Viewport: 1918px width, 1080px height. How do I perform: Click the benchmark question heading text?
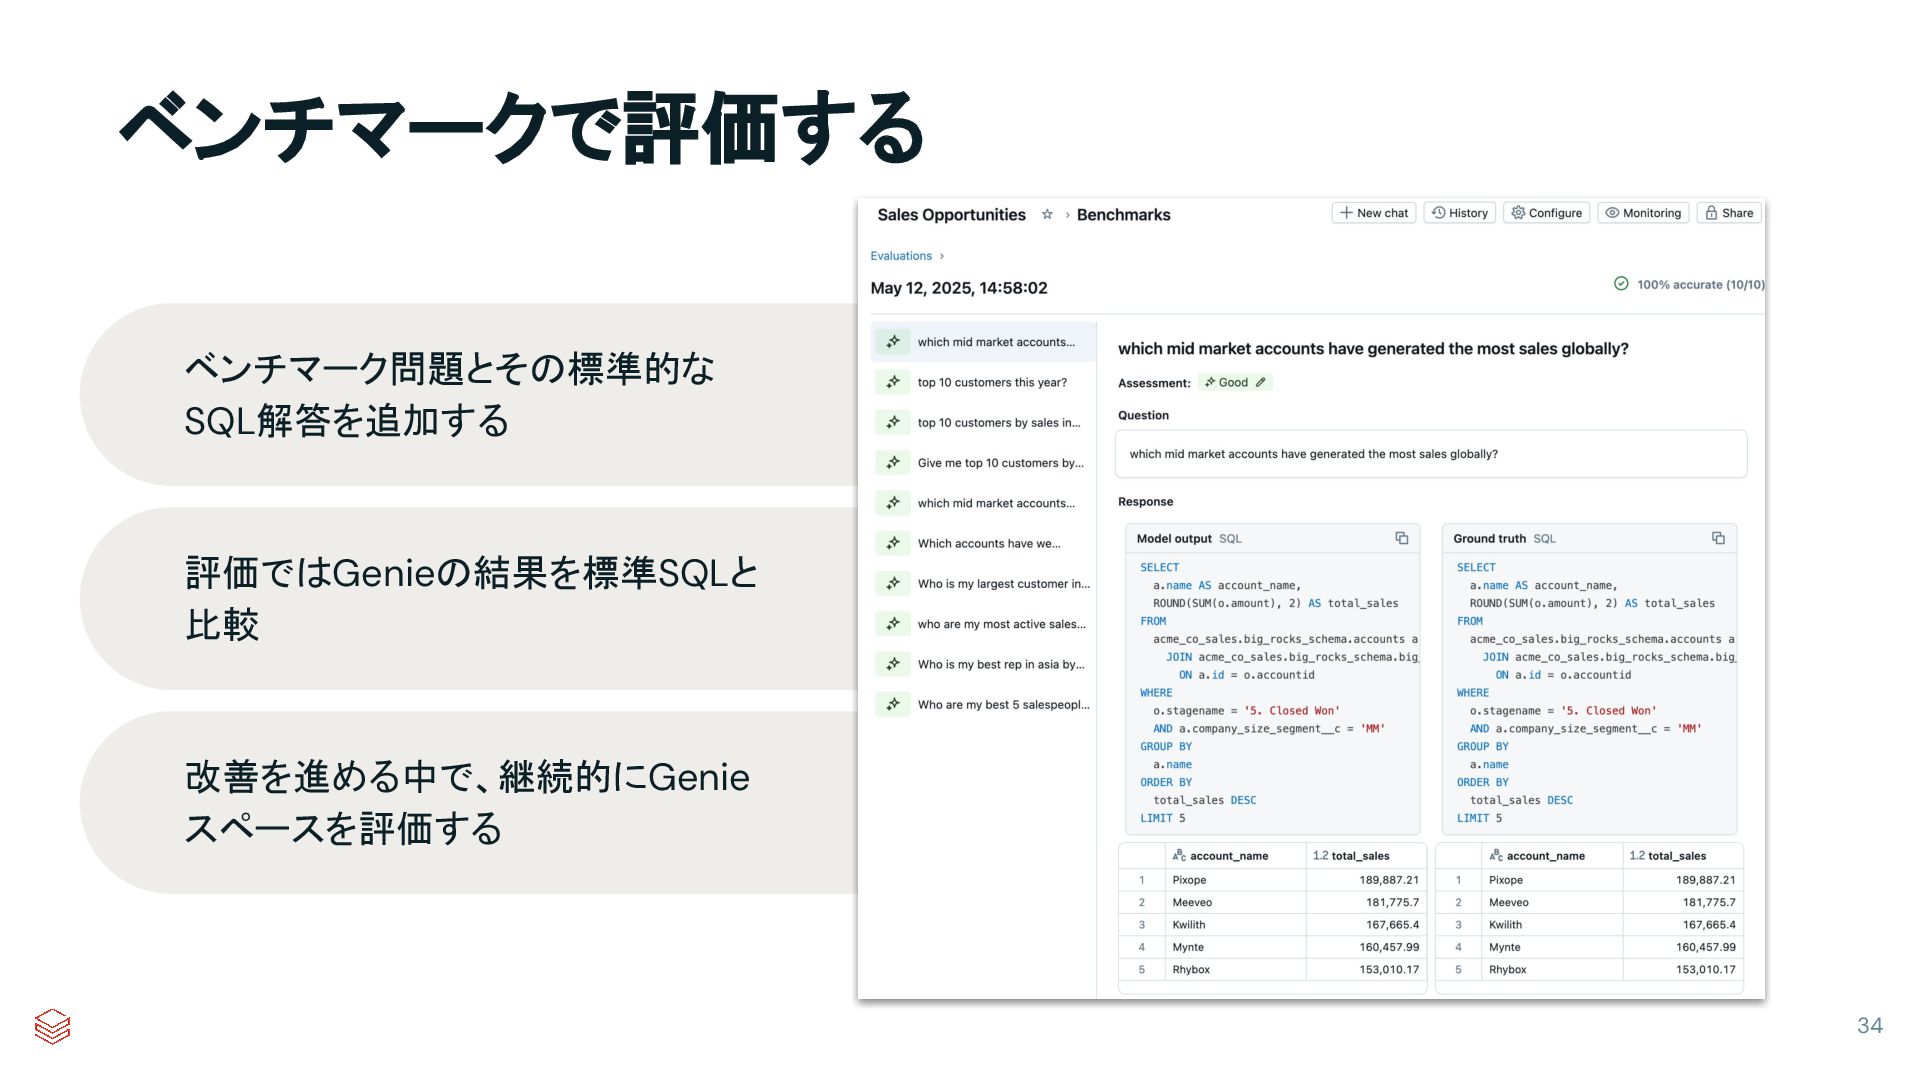pyautogui.click(x=1373, y=349)
